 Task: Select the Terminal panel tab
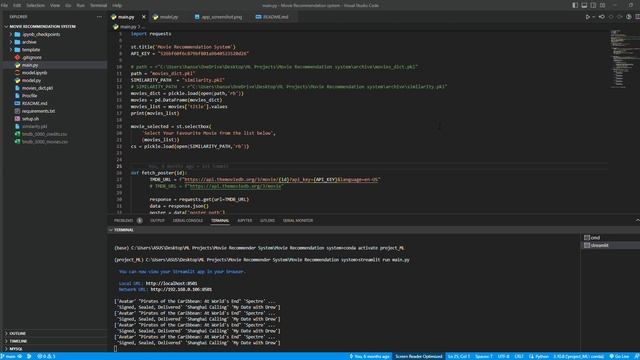(220, 220)
